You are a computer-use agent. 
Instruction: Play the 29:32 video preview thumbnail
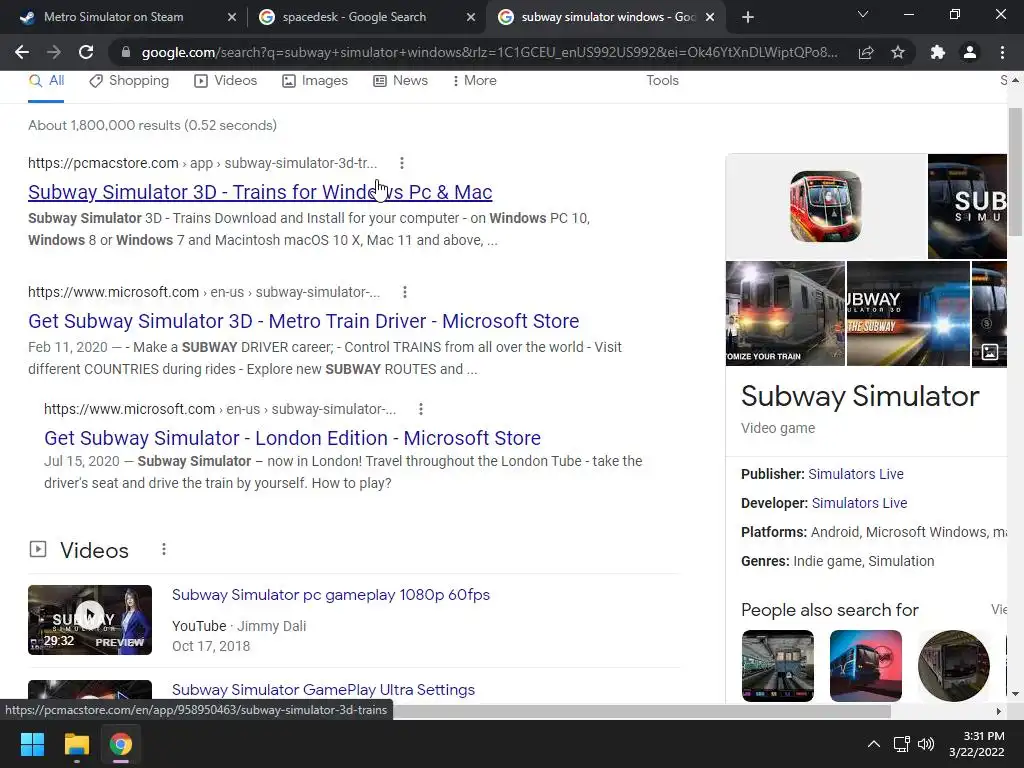90,620
